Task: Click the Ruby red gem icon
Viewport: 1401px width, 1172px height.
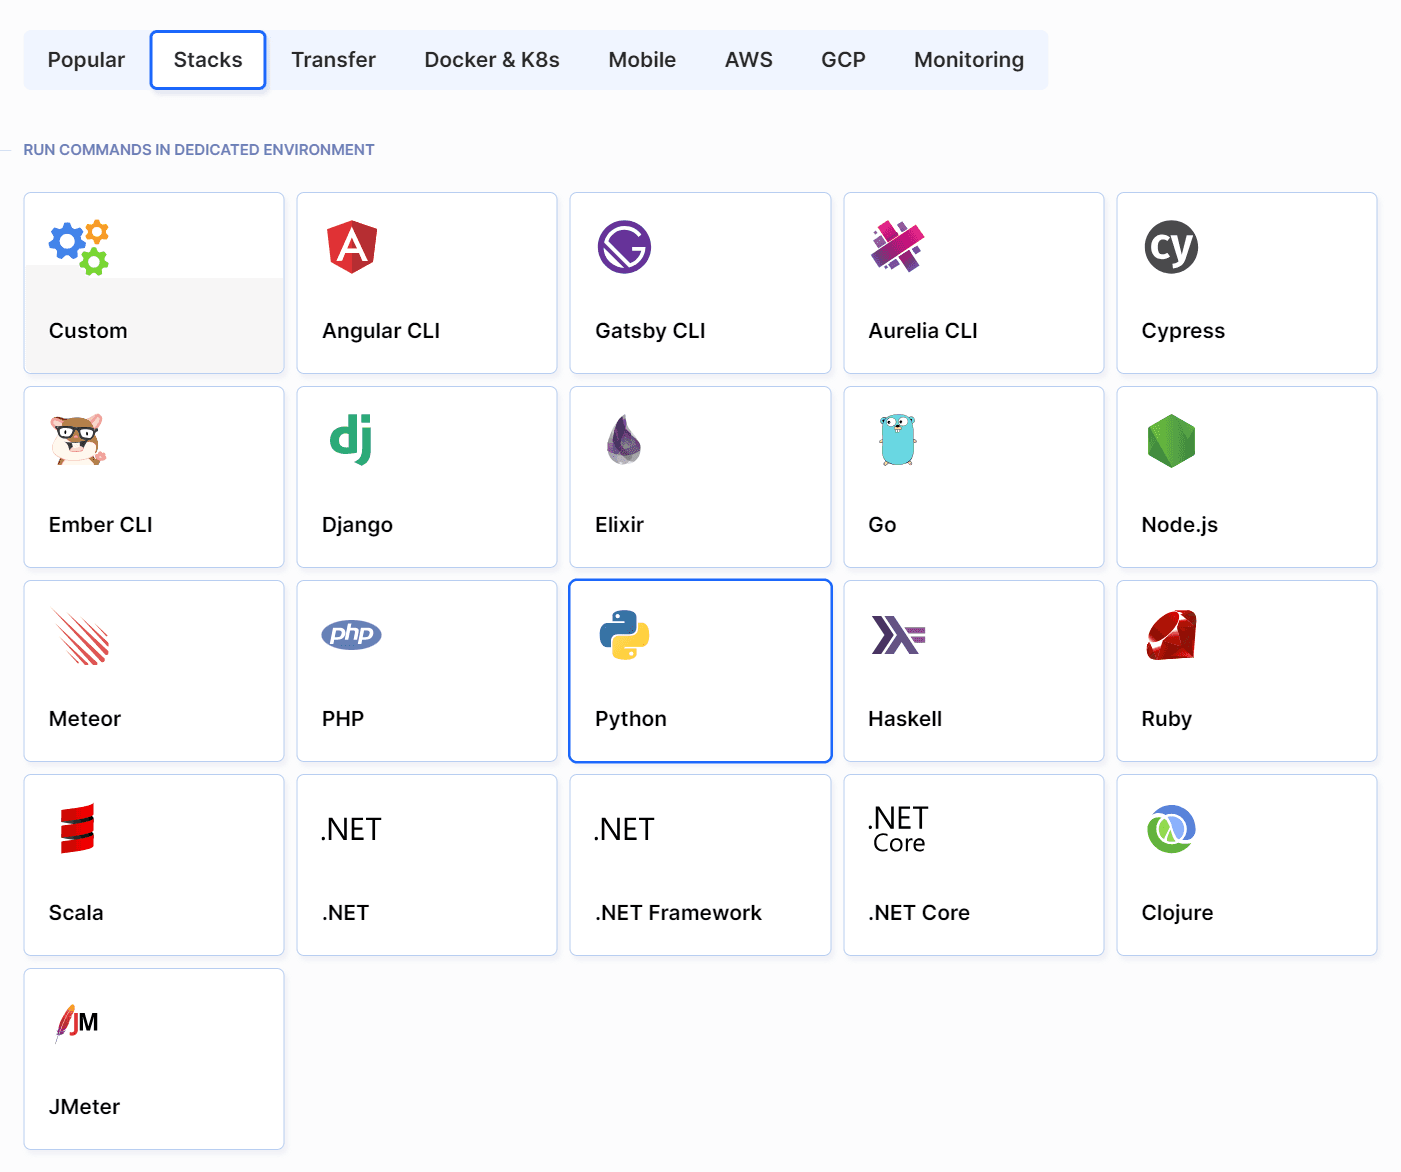Action: pos(1171,635)
